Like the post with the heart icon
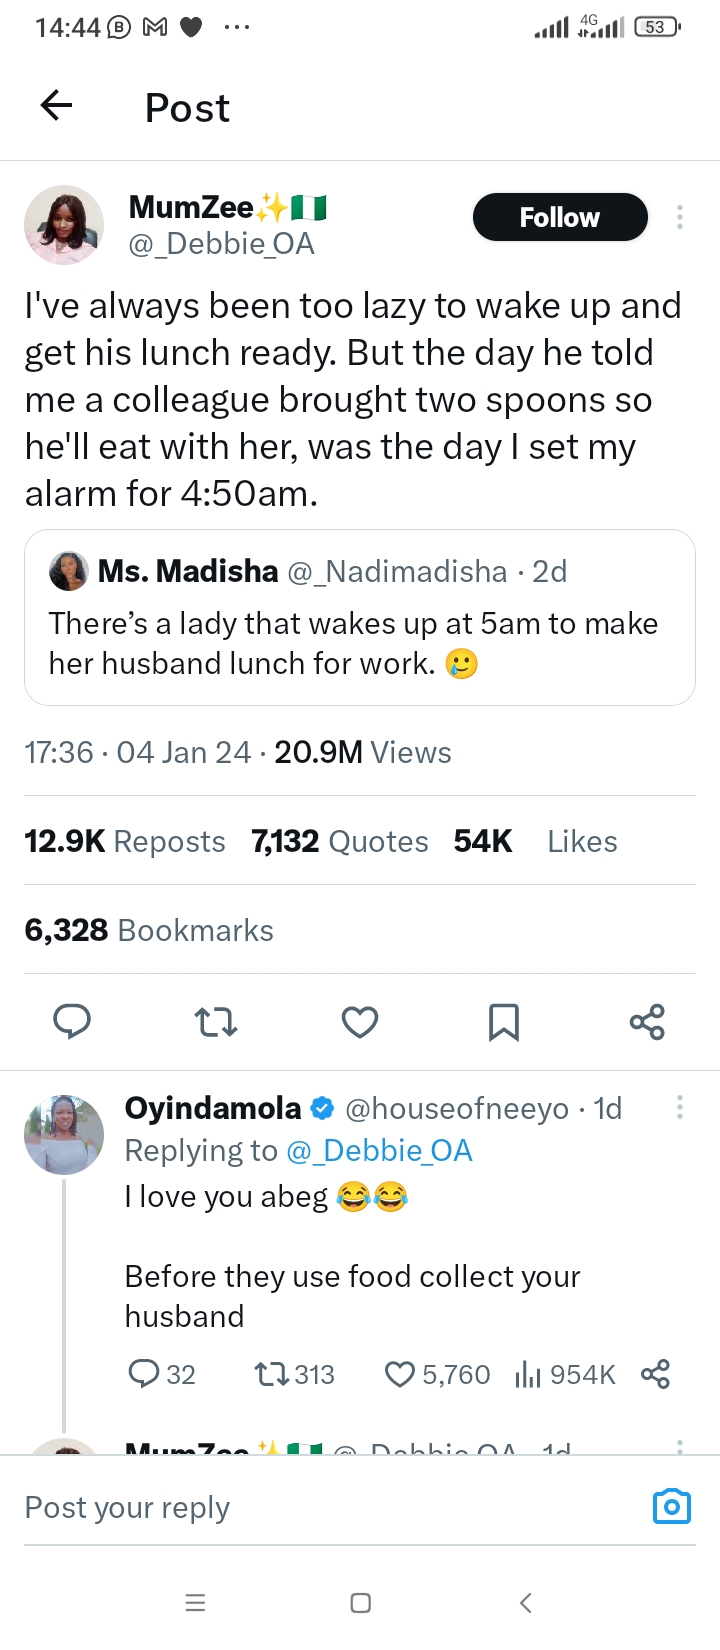Screen dimensions: 720x1650 click(x=359, y=1022)
